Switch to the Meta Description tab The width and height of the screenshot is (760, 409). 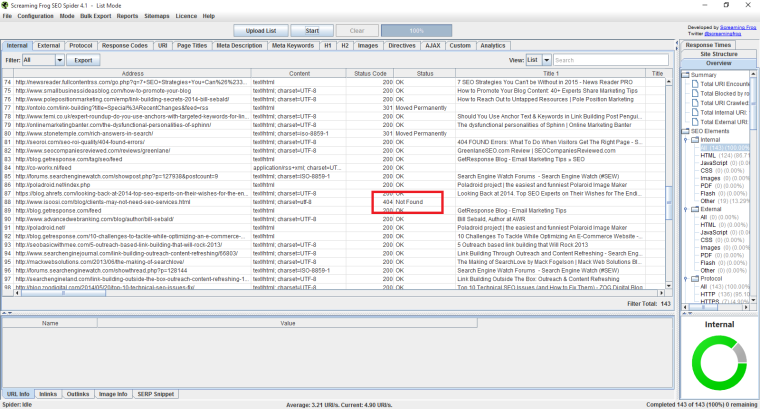pyautogui.click(x=239, y=46)
